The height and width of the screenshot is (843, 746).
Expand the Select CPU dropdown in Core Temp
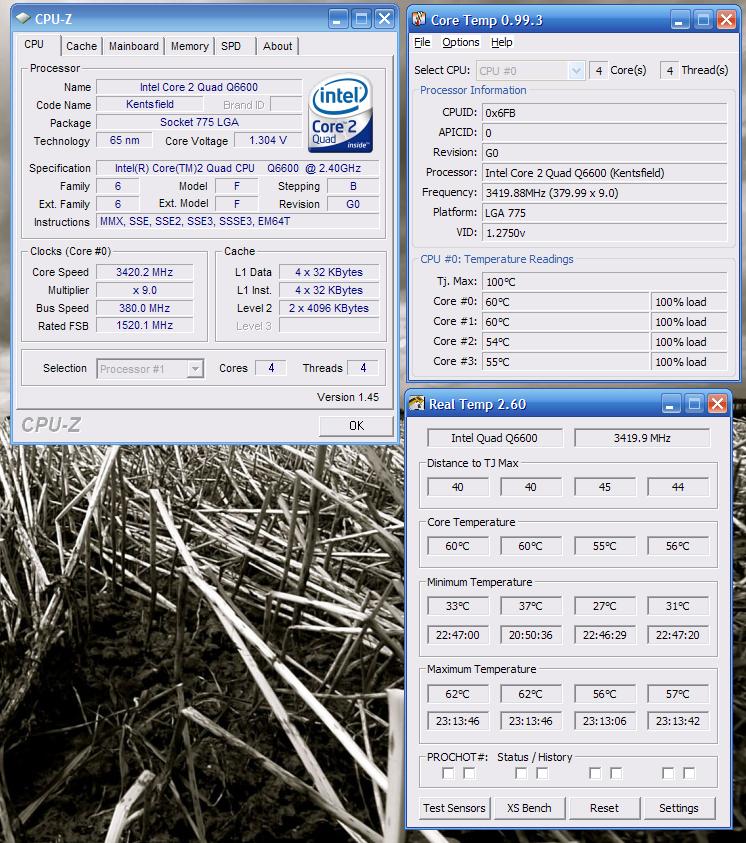[x=576, y=70]
